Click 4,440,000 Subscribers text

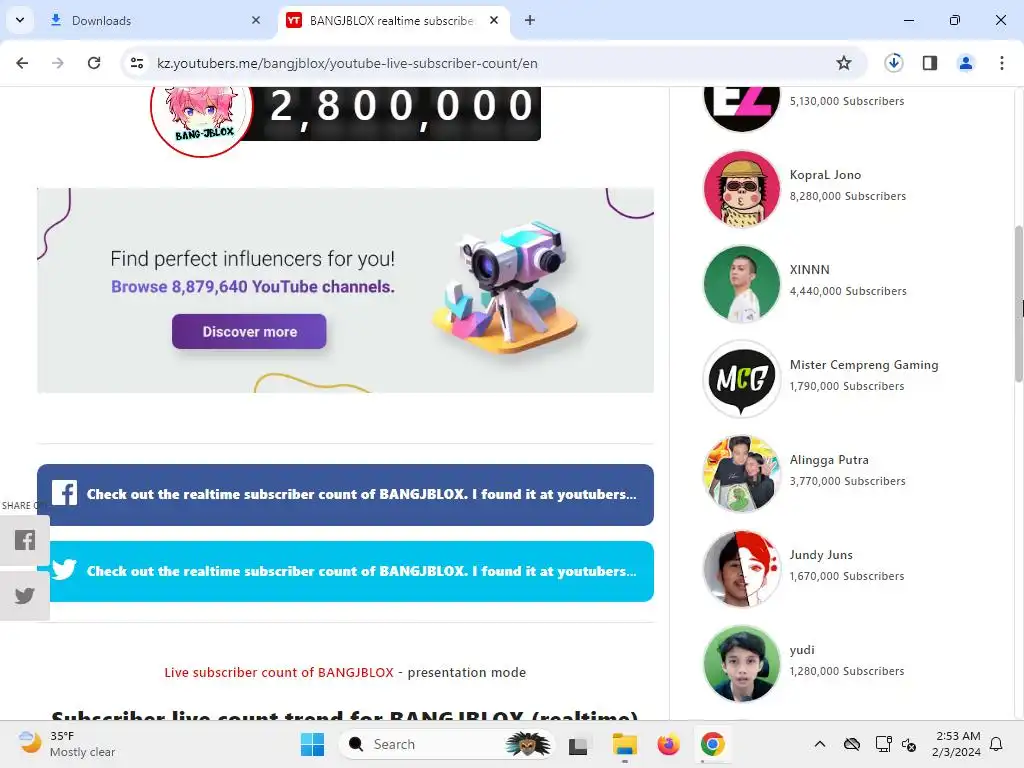point(848,291)
